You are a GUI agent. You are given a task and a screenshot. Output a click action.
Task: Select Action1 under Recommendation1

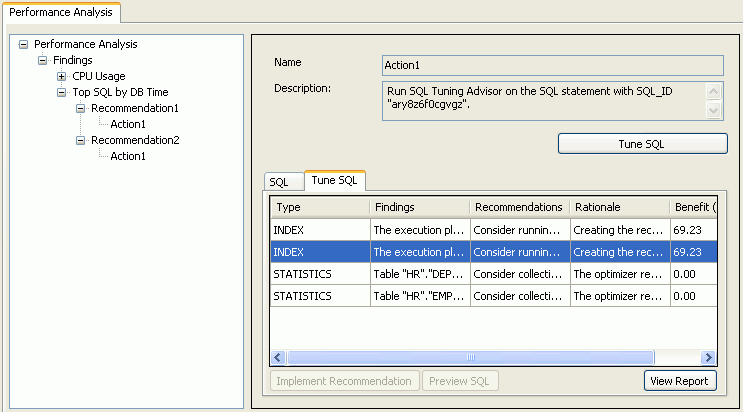[128, 124]
